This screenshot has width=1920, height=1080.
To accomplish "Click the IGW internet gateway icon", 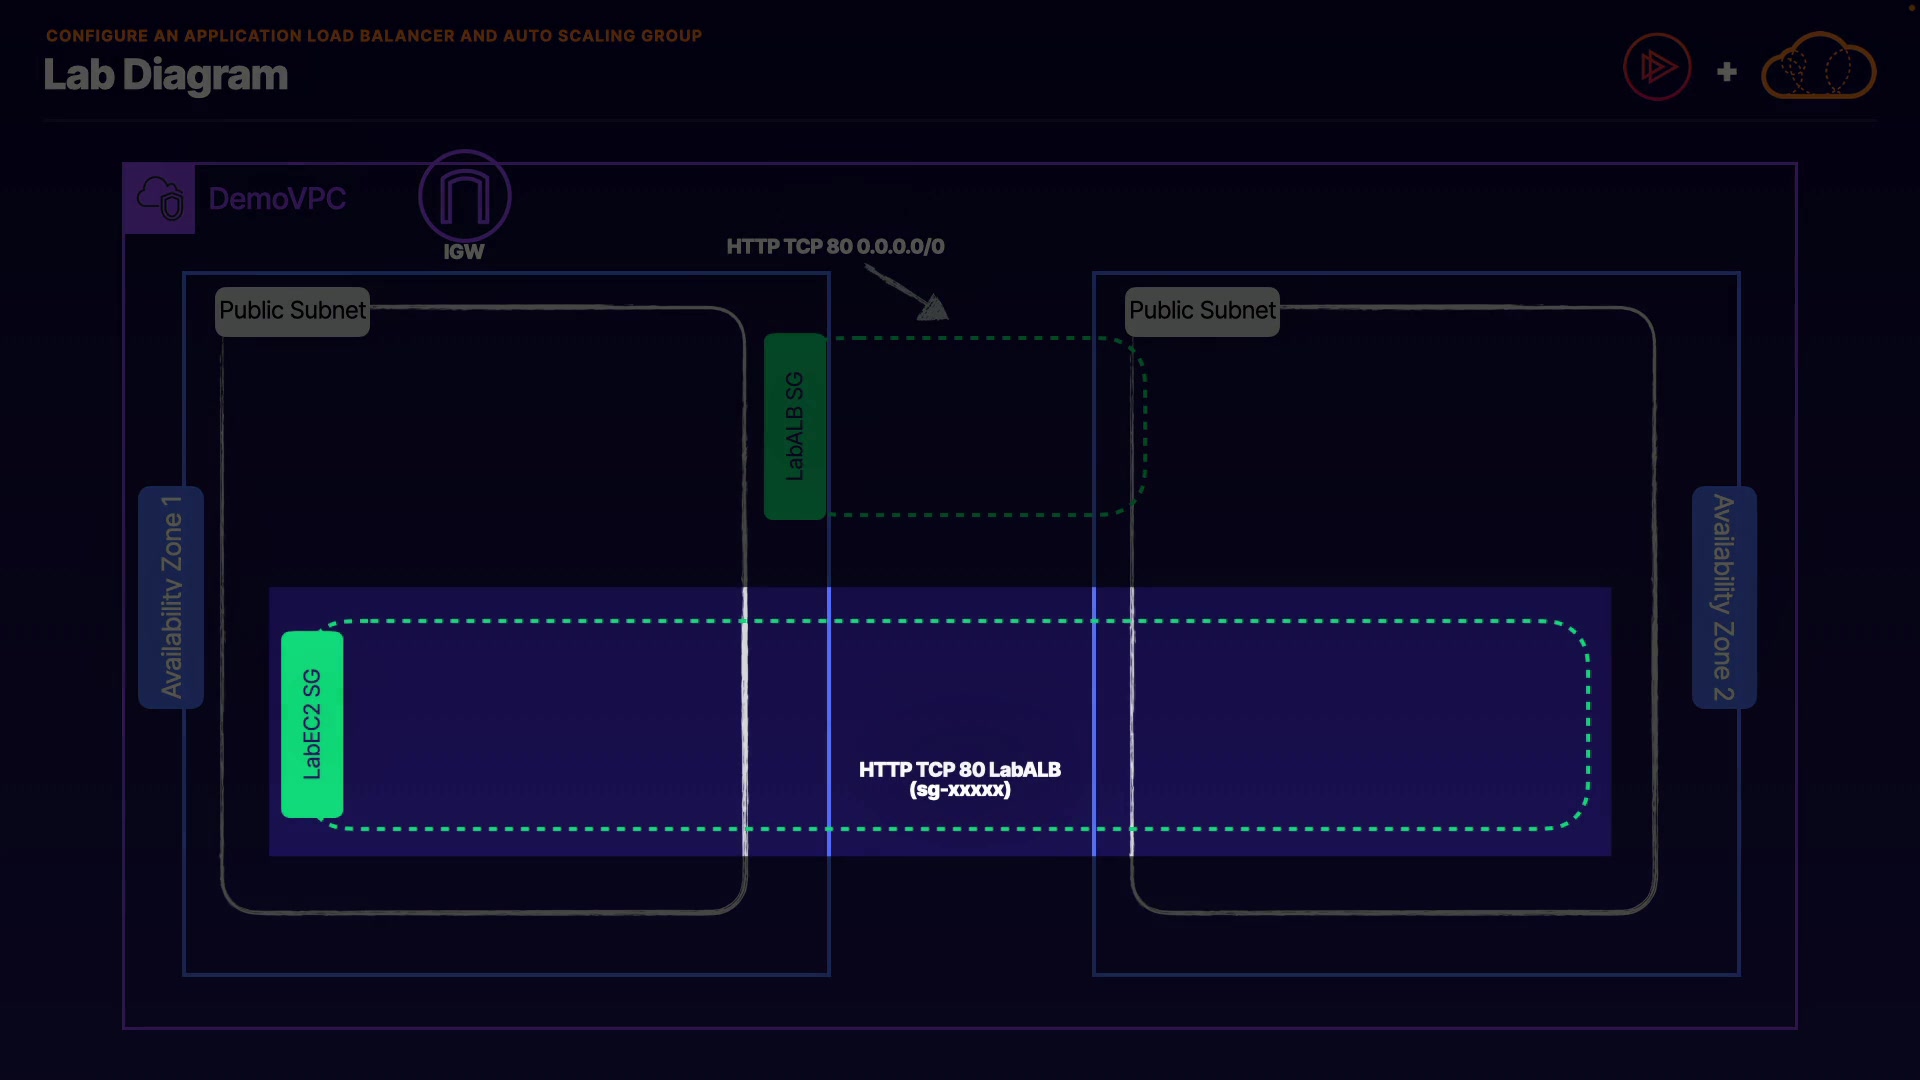I will [x=464, y=196].
